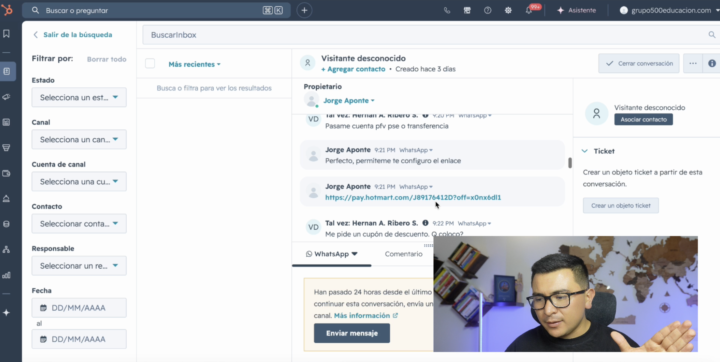Open WhatsApp channel menu on 9:21 PM Perfecto message
Screen dimensions: 720x362
[x=416, y=150]
